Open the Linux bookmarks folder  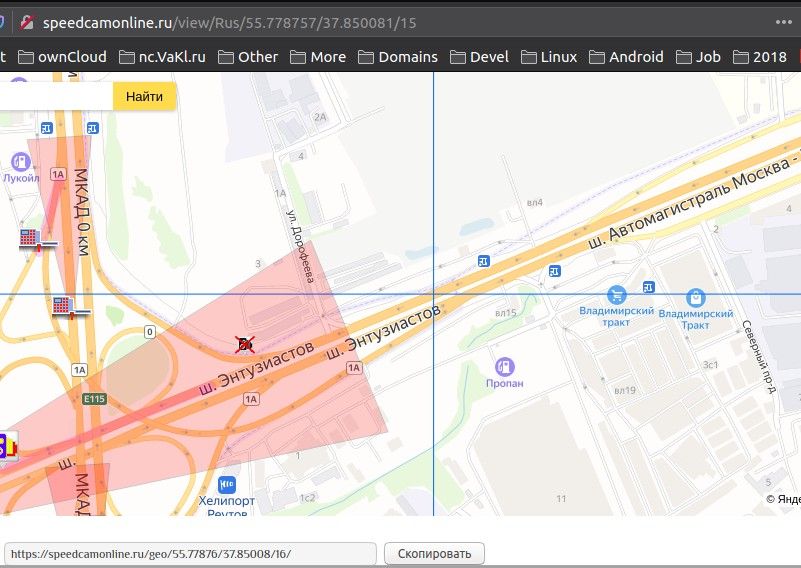pyautogui.click(x=548, y=57)
